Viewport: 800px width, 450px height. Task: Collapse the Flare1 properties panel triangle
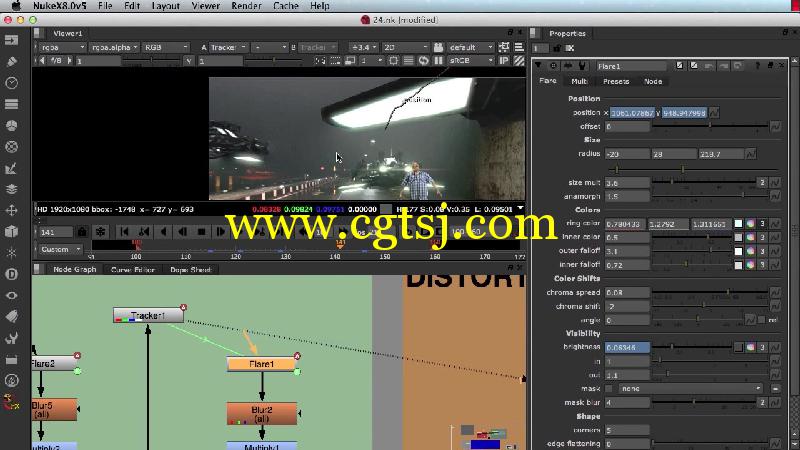tap(538, 66)
